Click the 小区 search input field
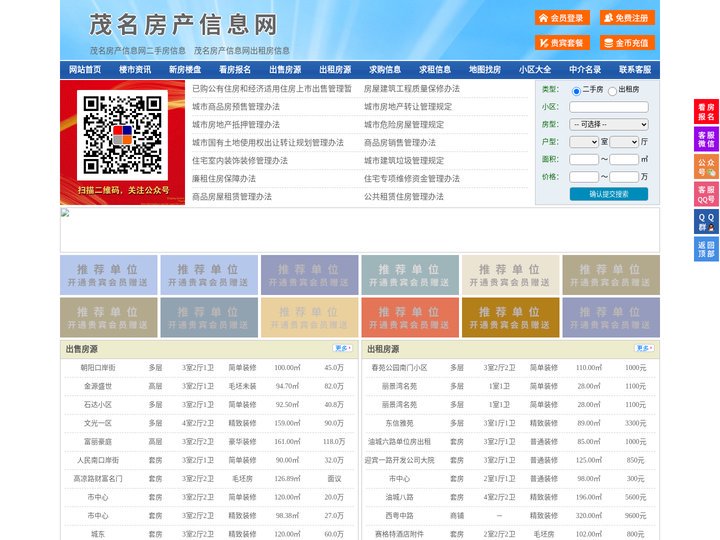 (609, 107)
